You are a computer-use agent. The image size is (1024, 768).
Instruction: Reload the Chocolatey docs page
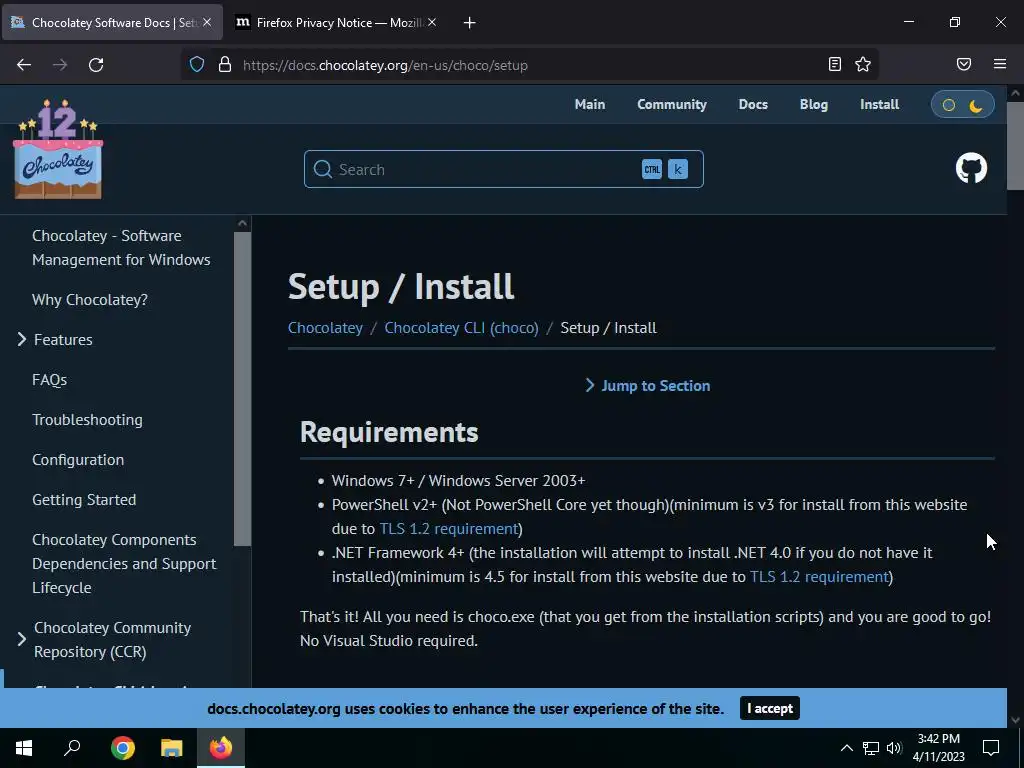[96, 65]
